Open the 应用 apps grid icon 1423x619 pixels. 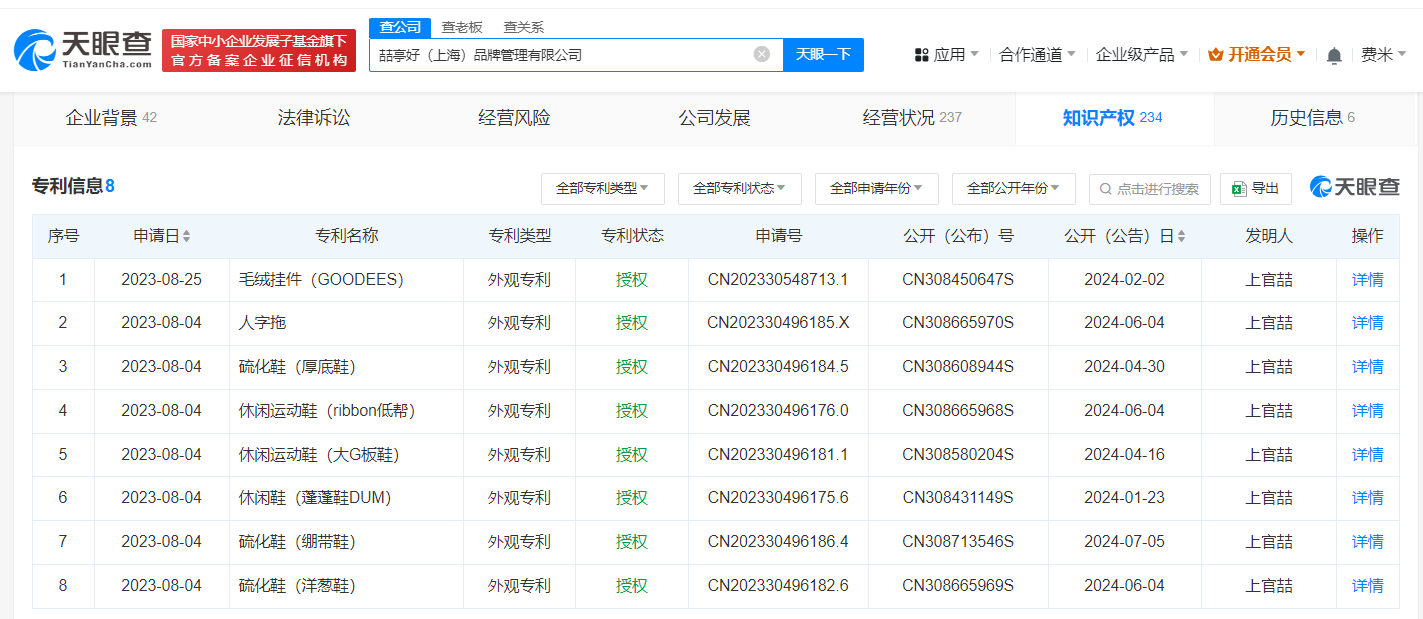[921, 54]
